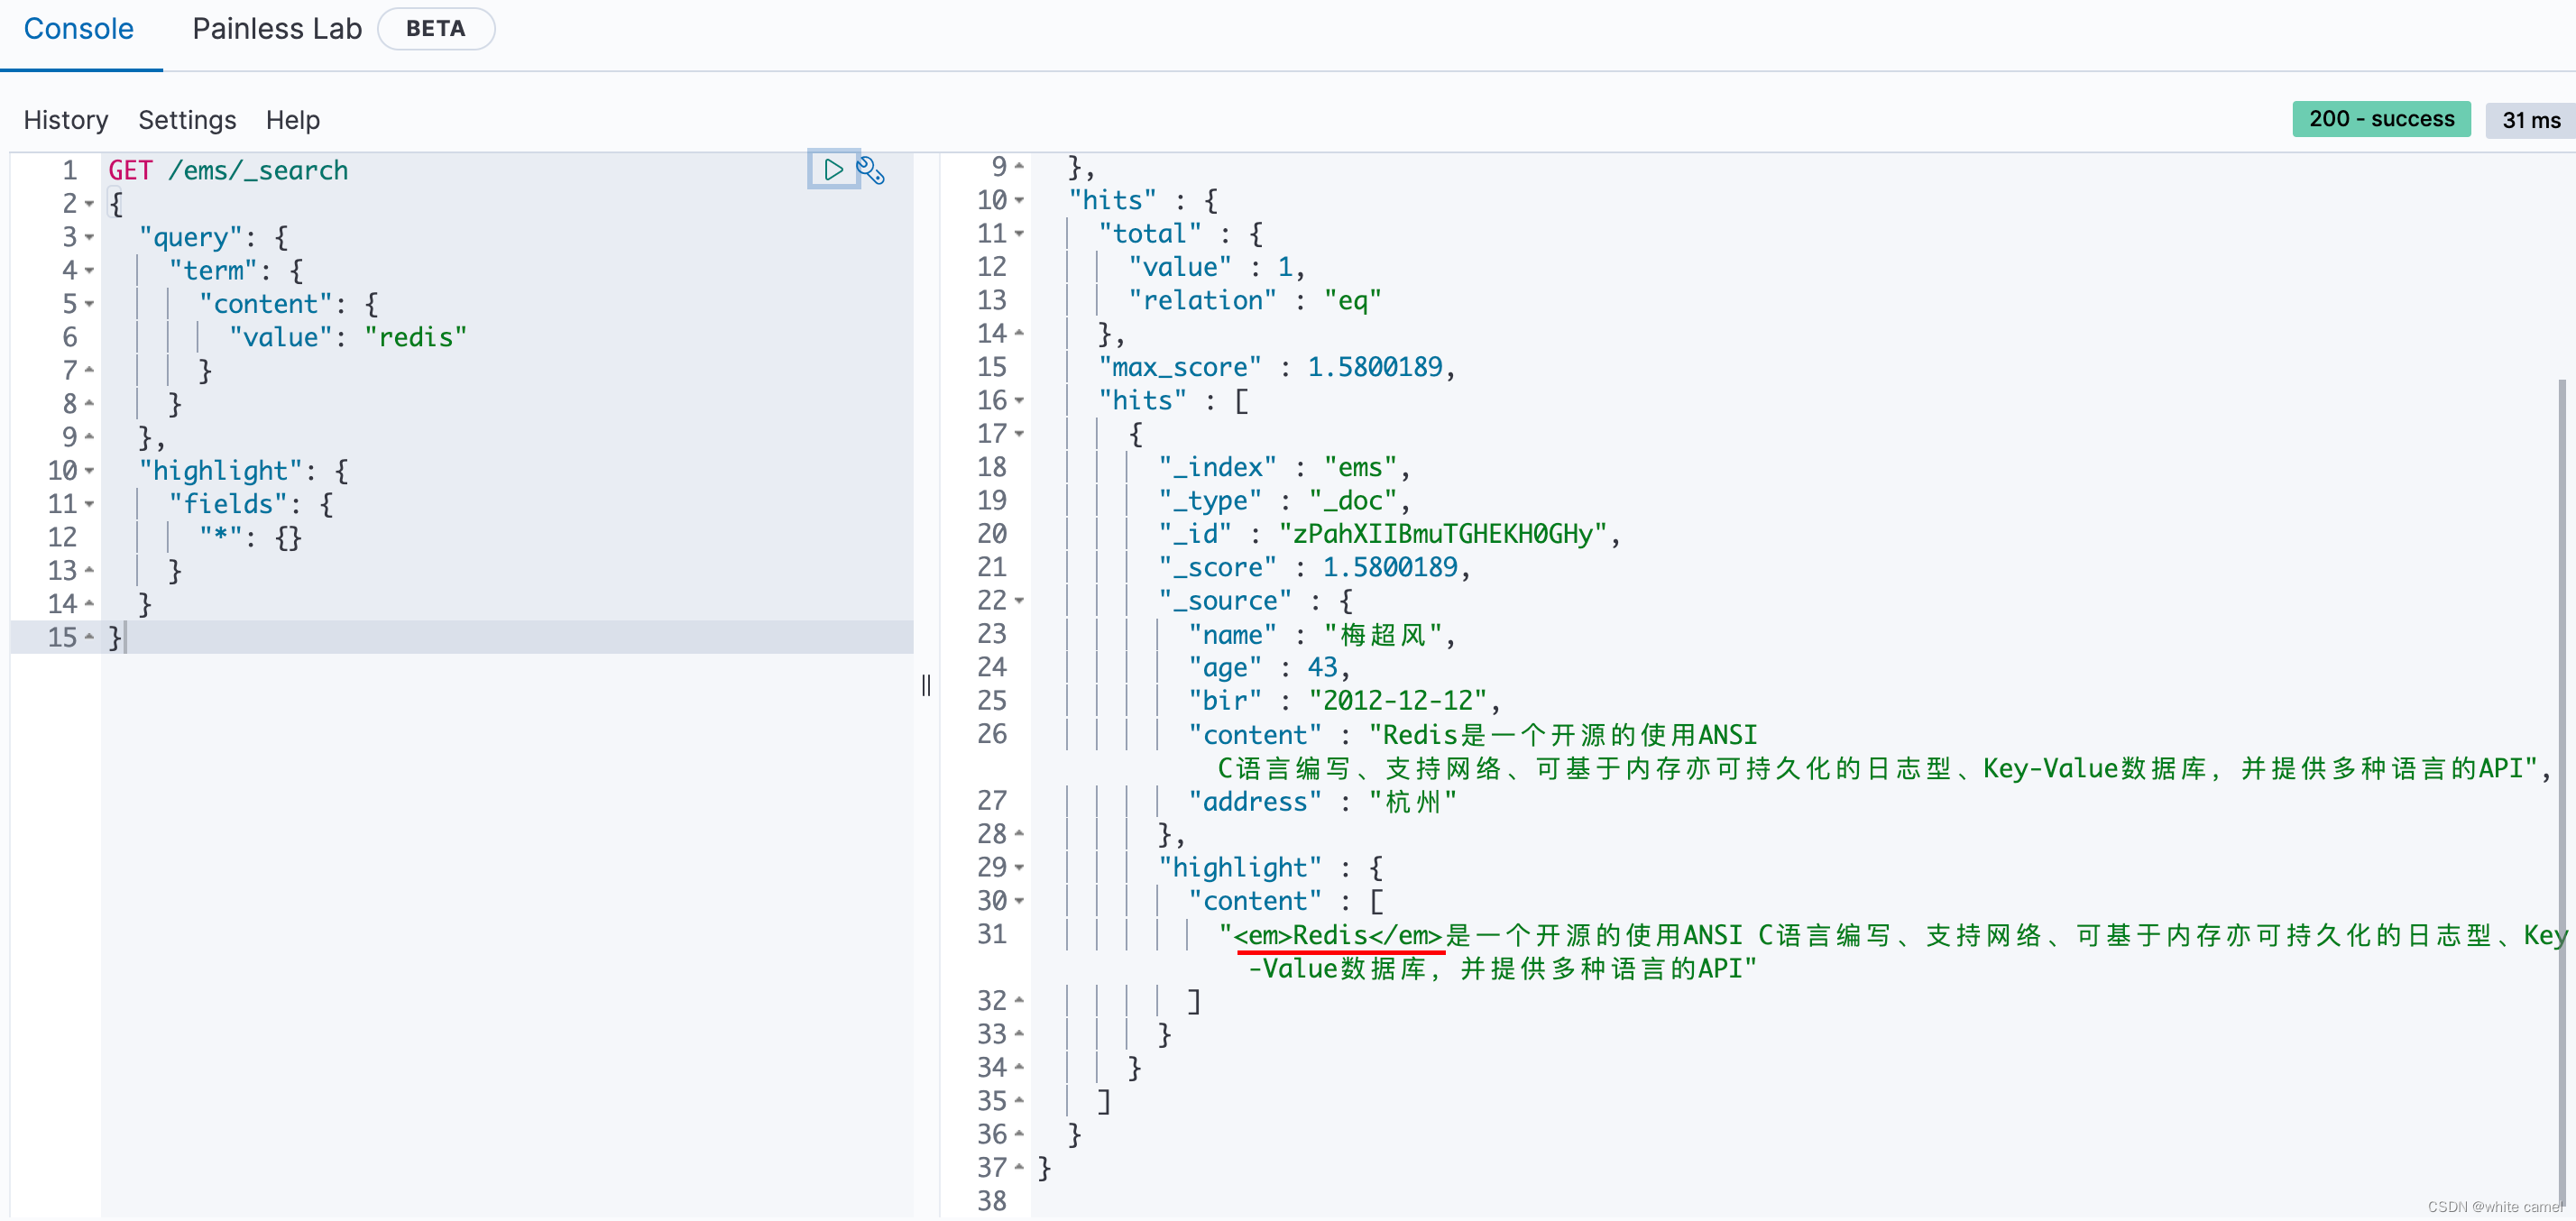Collapse response hit object at line 17
Image resolution: width=2576 pixels, height=1221 pixels.
pos(1019,434)
